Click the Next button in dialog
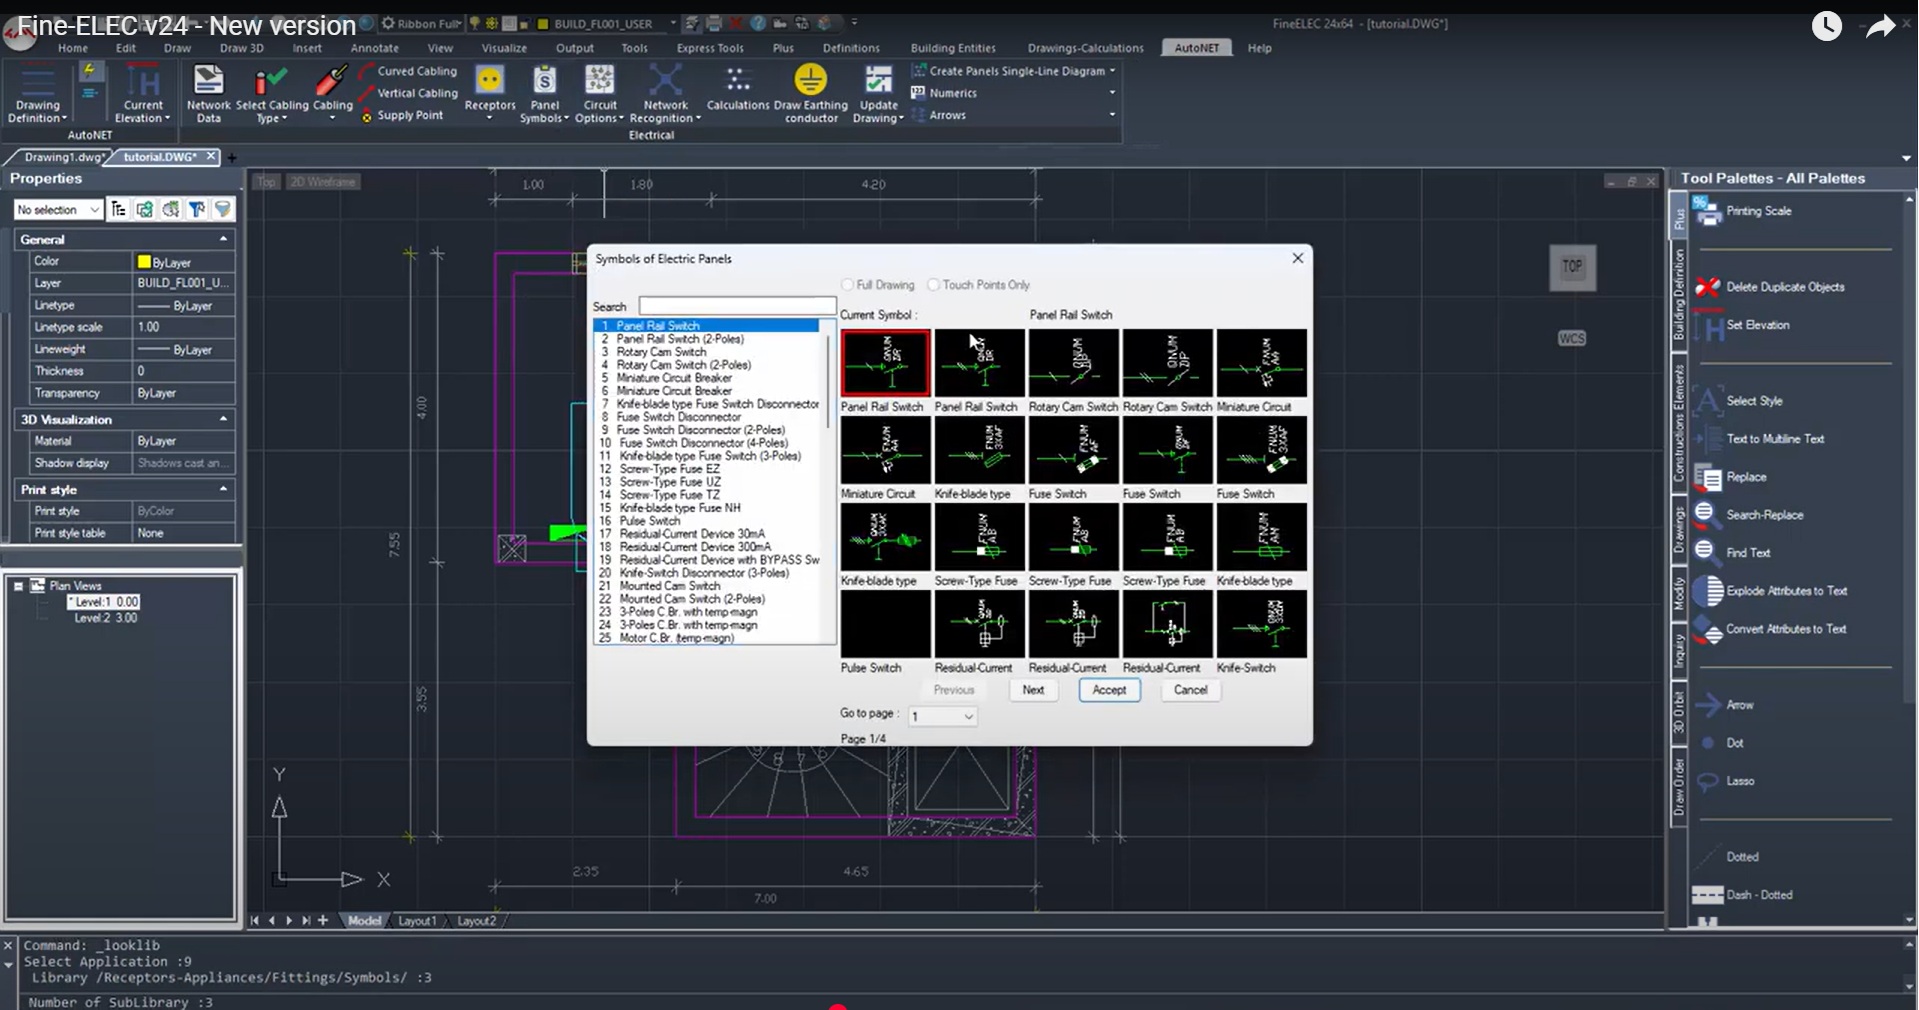 1033,690
